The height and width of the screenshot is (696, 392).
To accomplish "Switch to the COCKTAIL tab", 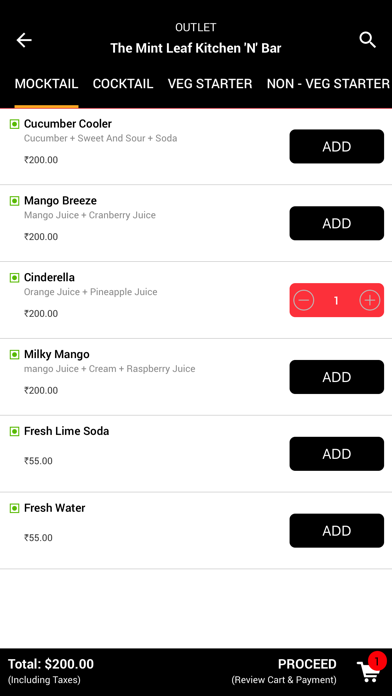I will [x=123, y=84].
